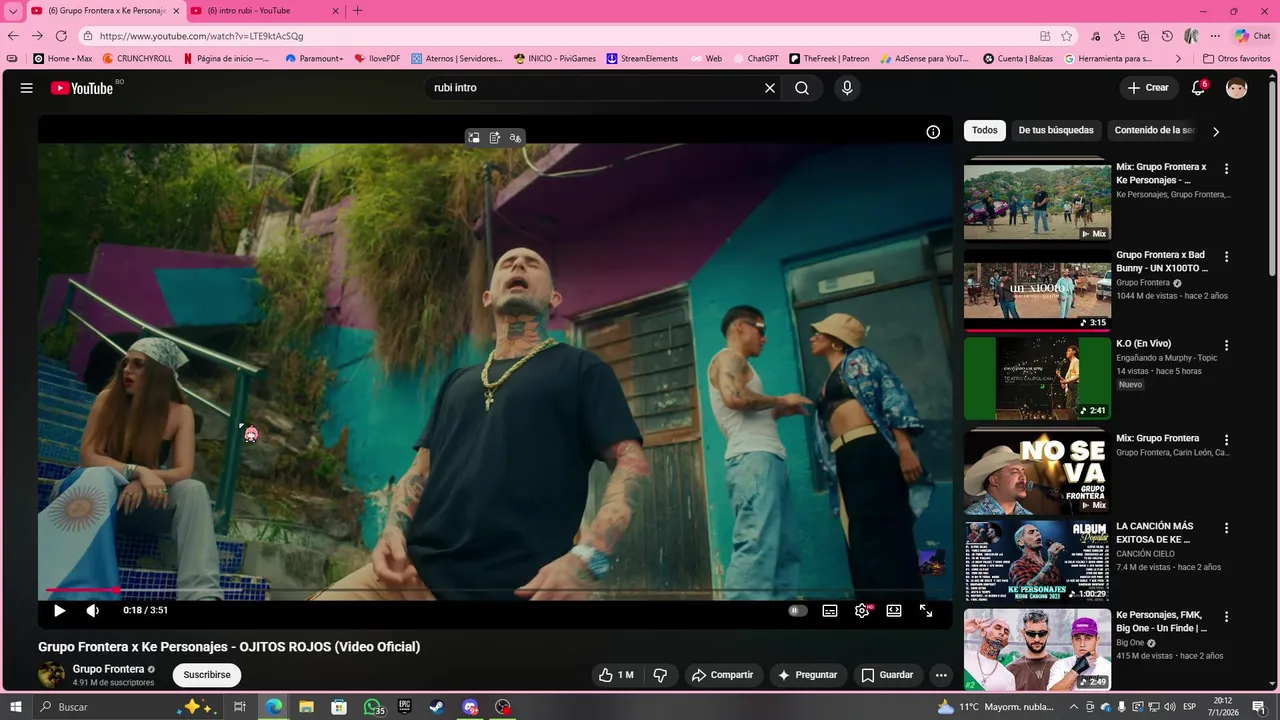Open UN X100TO video title
Image resolution: width=1280 pixels, height=720 pixels.
[x=1162, y=262]
